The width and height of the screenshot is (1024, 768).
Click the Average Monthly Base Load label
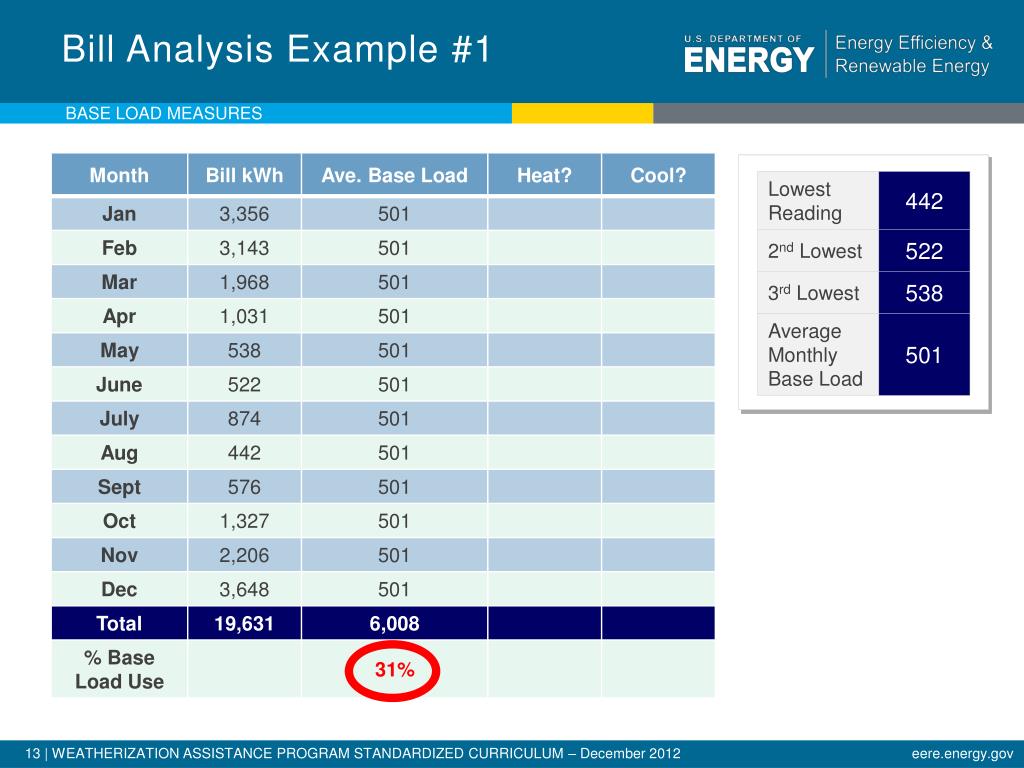815,355
